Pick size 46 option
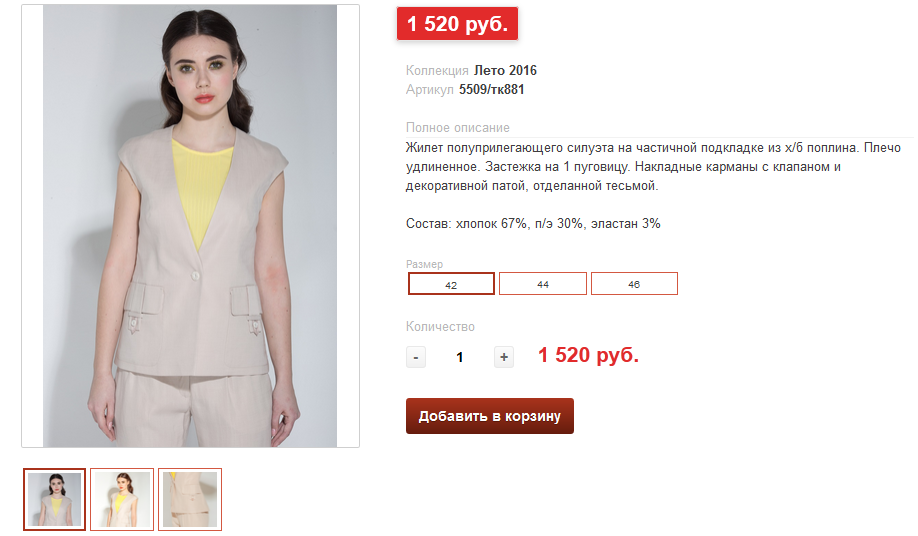The image size is (918, 536). click(x=634, y=284)
